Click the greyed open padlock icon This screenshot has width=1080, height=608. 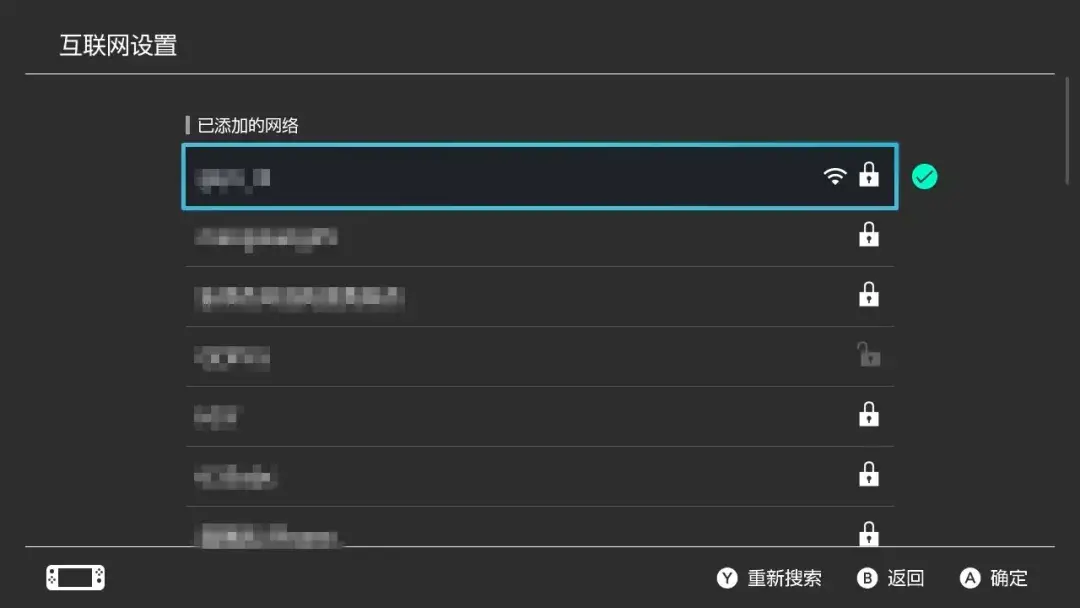coord(869,354)
